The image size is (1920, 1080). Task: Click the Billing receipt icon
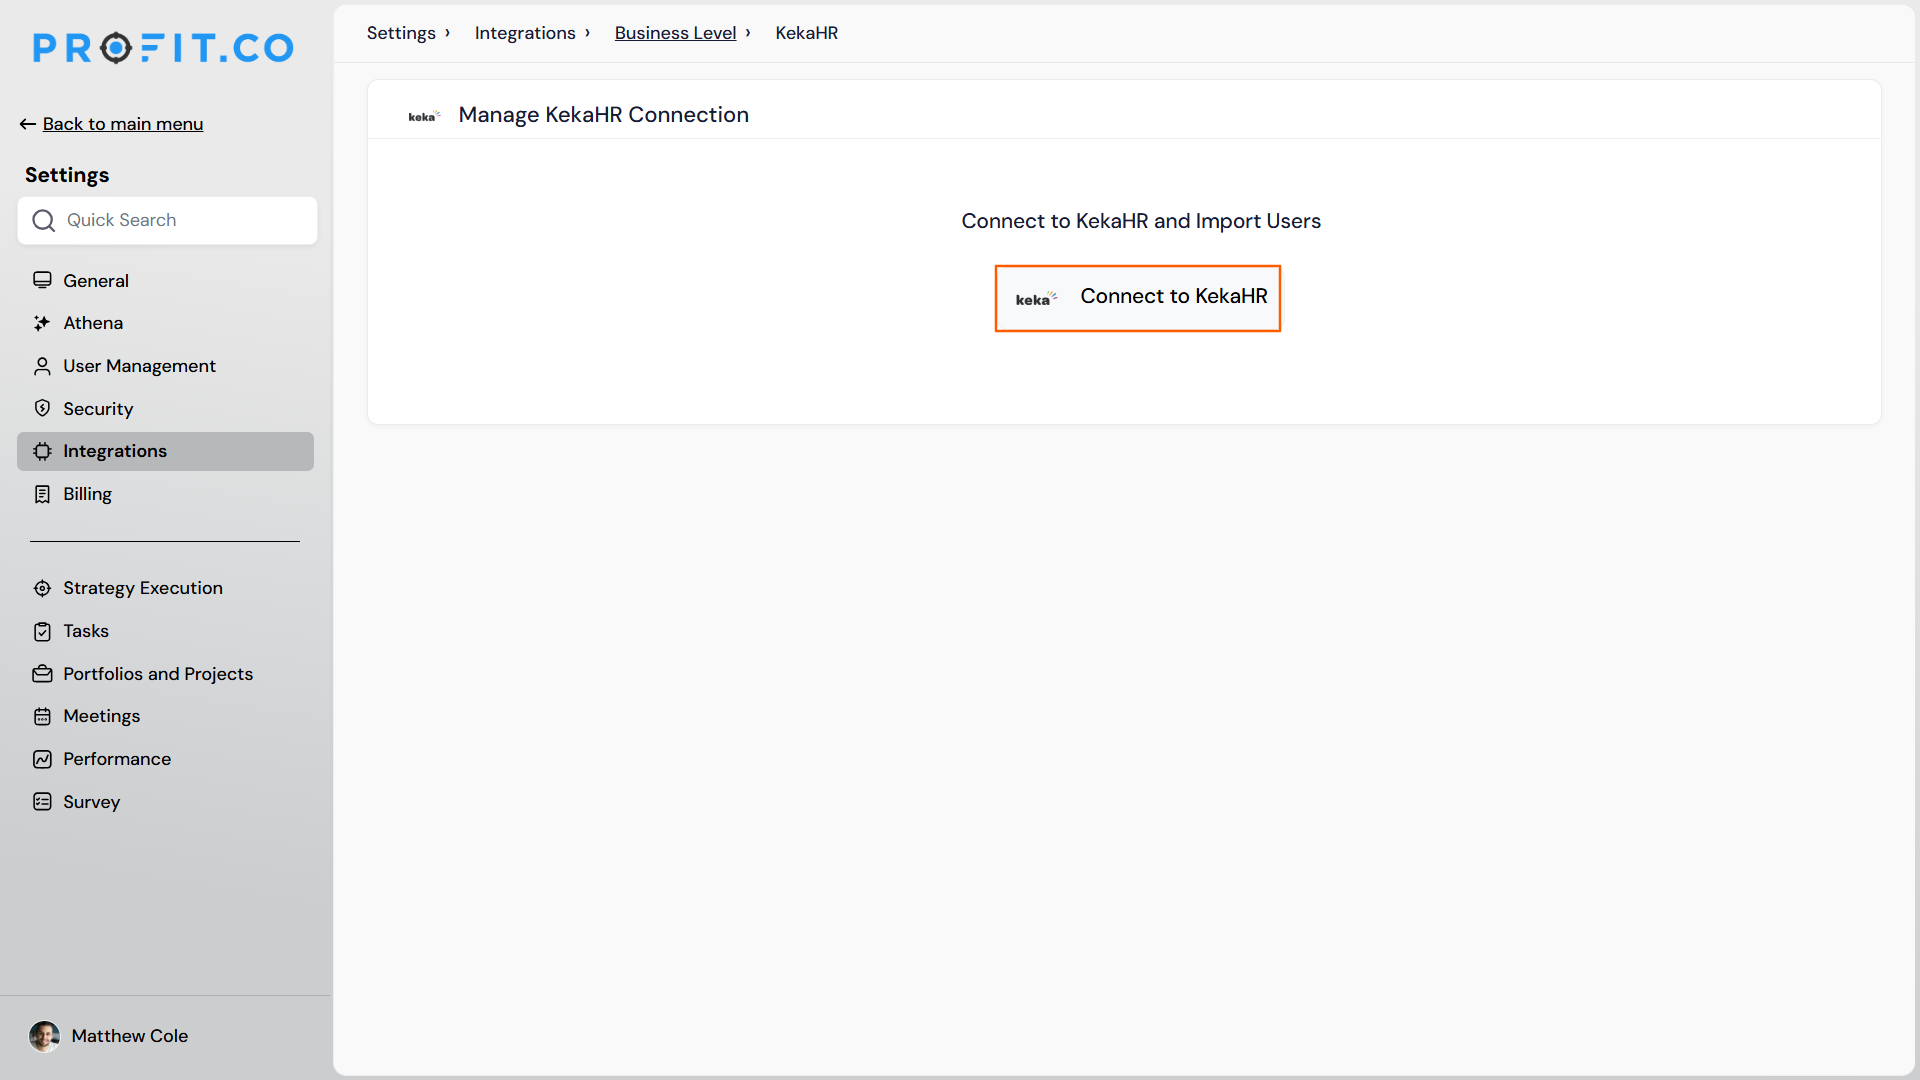42,494
